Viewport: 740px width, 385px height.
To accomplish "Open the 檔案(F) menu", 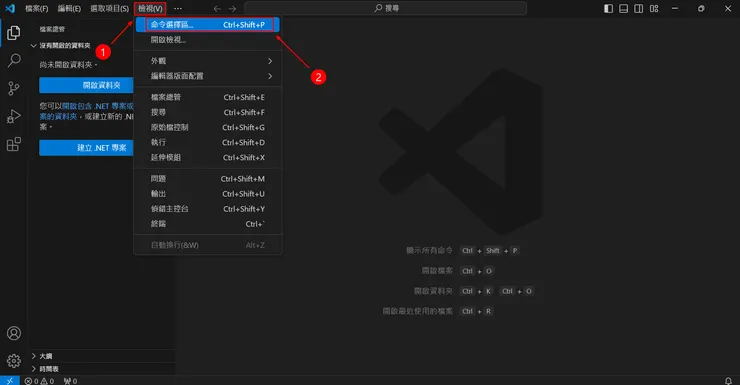I will (x=36, y=8).
